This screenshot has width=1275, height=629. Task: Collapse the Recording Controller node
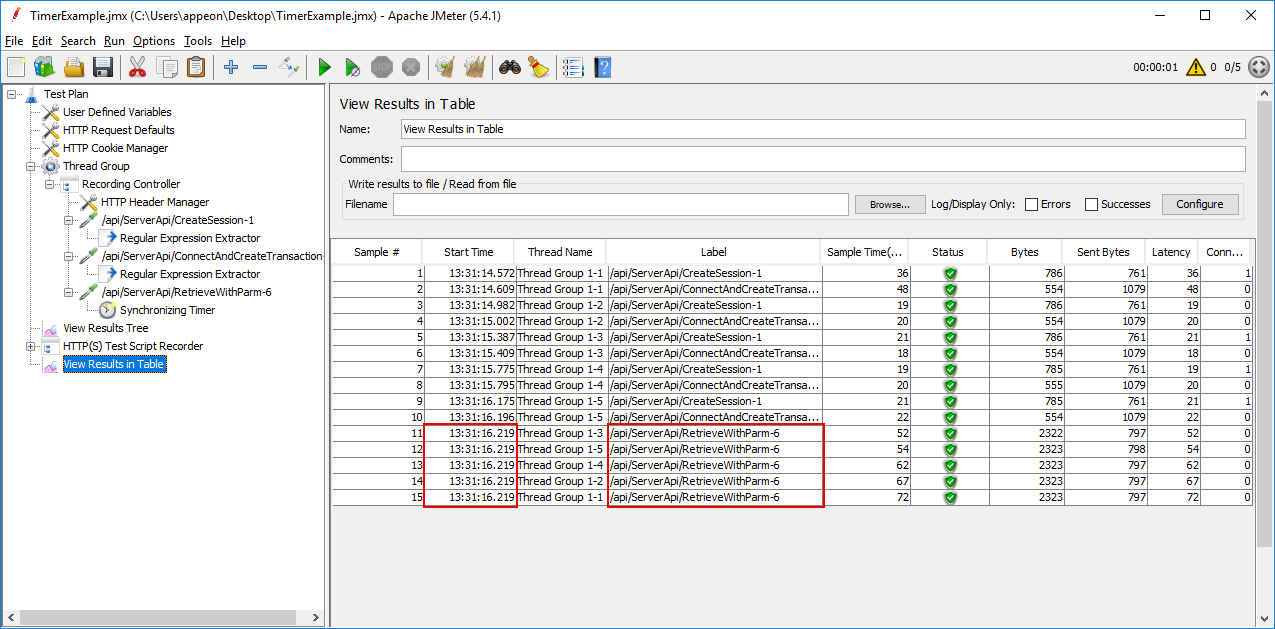(x=50, y=184)
